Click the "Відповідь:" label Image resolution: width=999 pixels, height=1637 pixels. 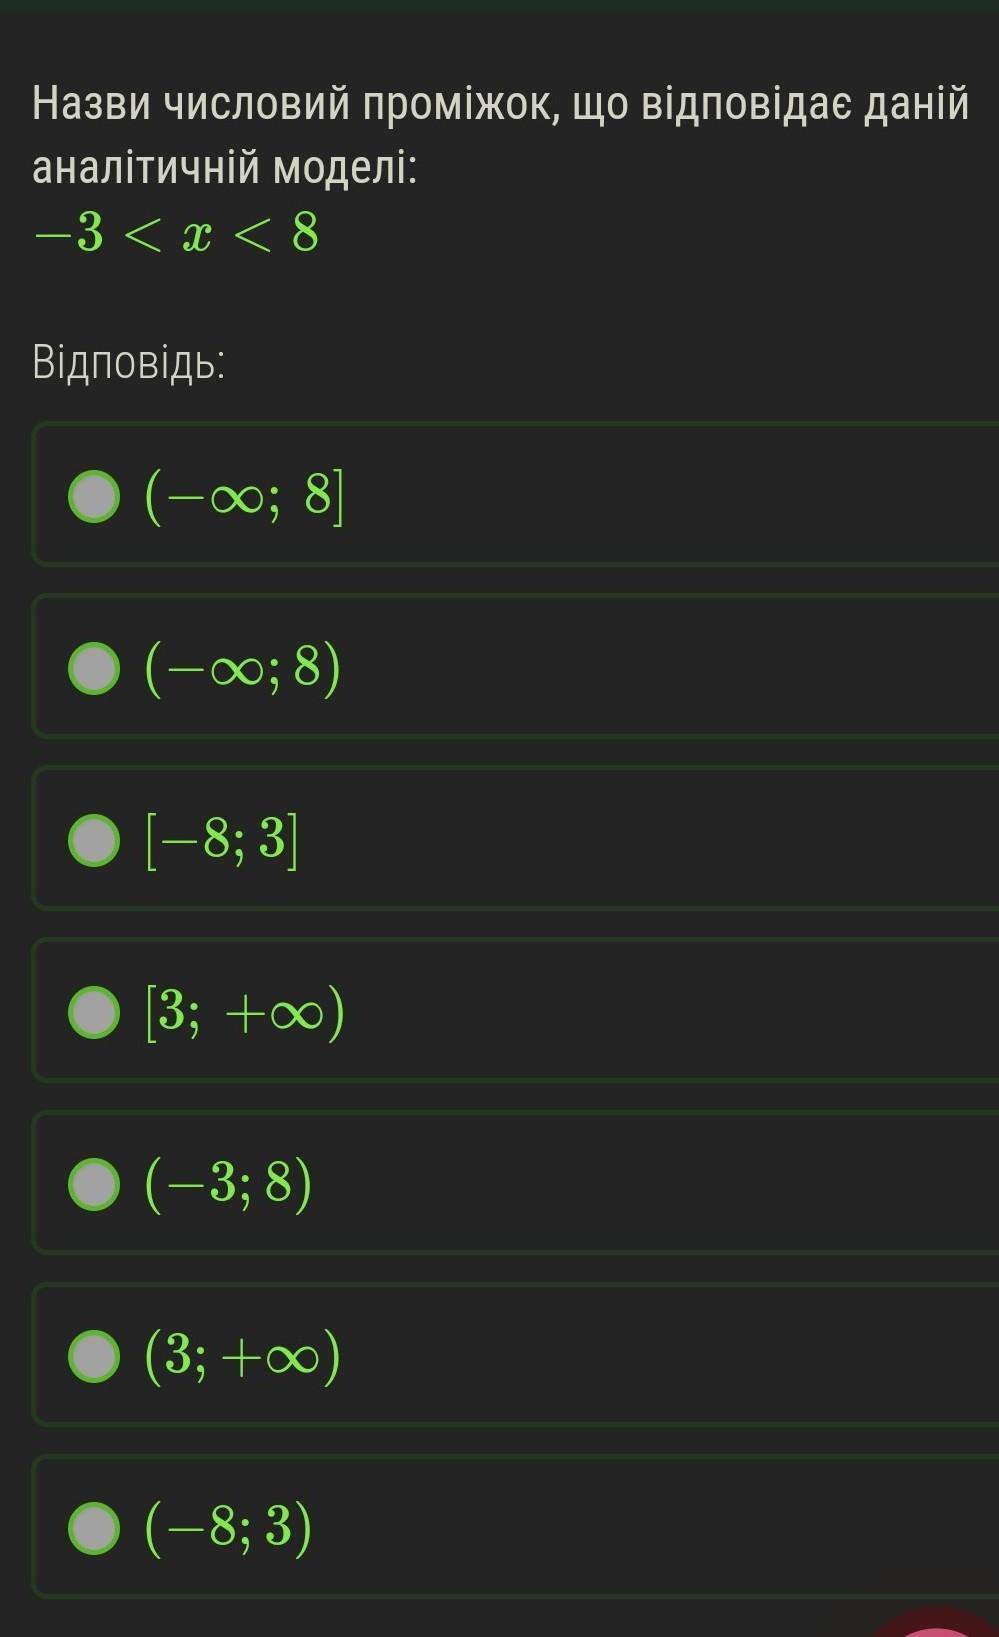tap(129, 362)
